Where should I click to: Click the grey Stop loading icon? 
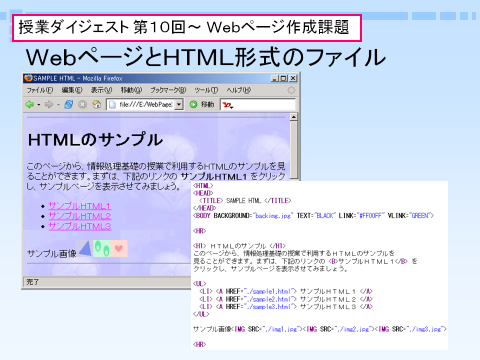82,104
